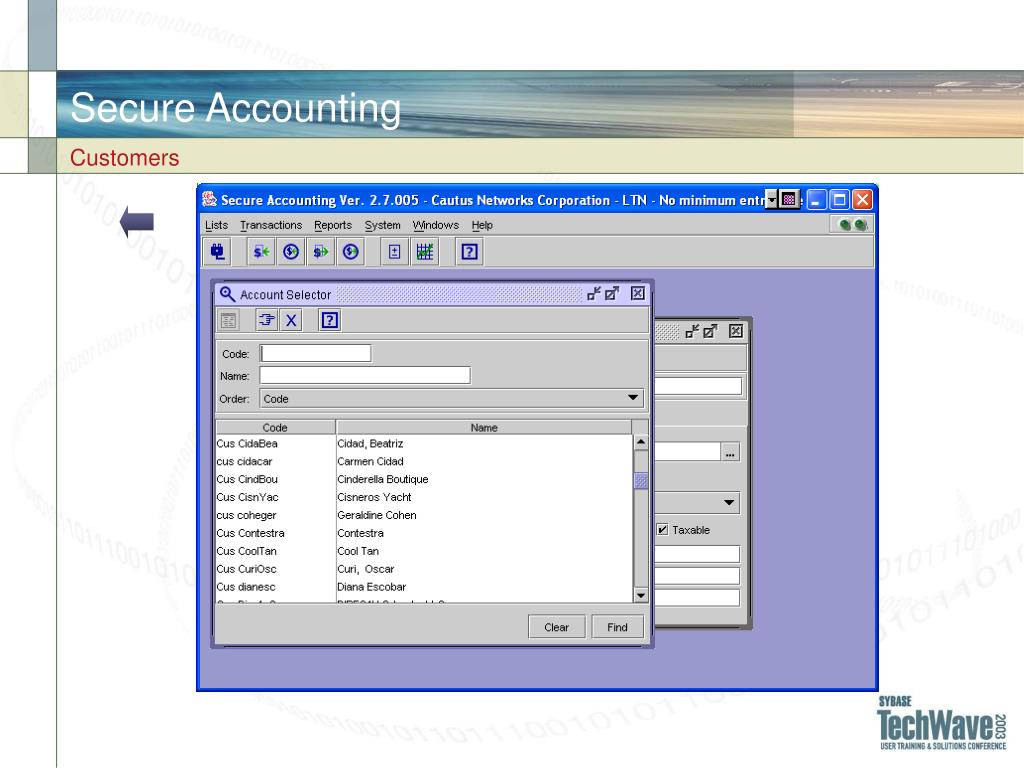Open the Transactions menu

tap(271, 225)
